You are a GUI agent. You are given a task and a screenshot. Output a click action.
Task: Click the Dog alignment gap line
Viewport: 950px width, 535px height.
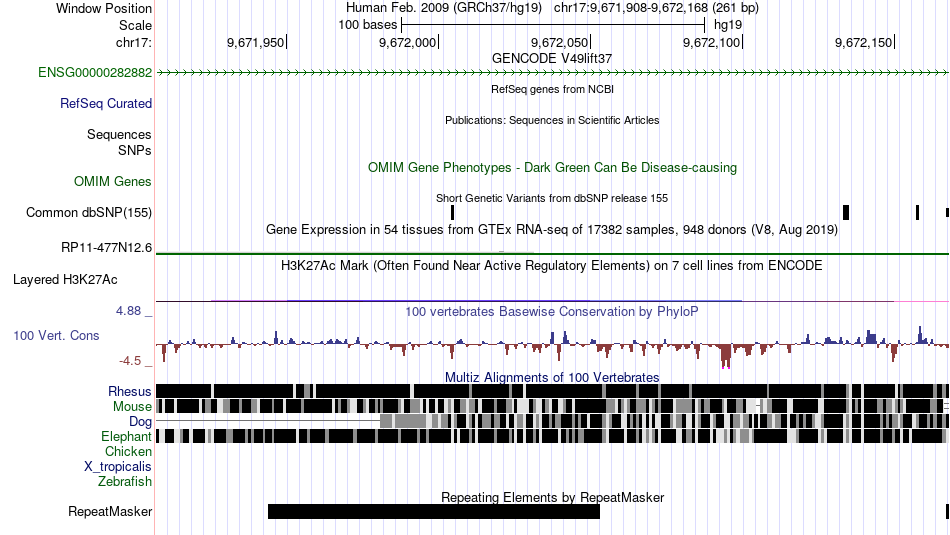tap(268, 421)
